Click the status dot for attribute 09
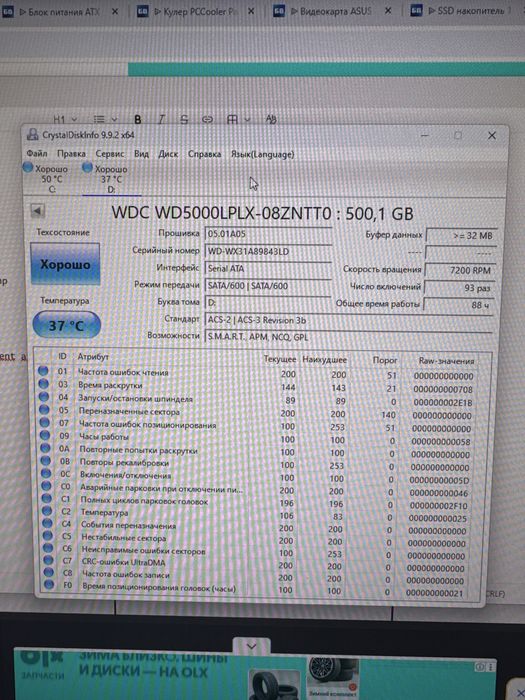 (x=45, y=435)
